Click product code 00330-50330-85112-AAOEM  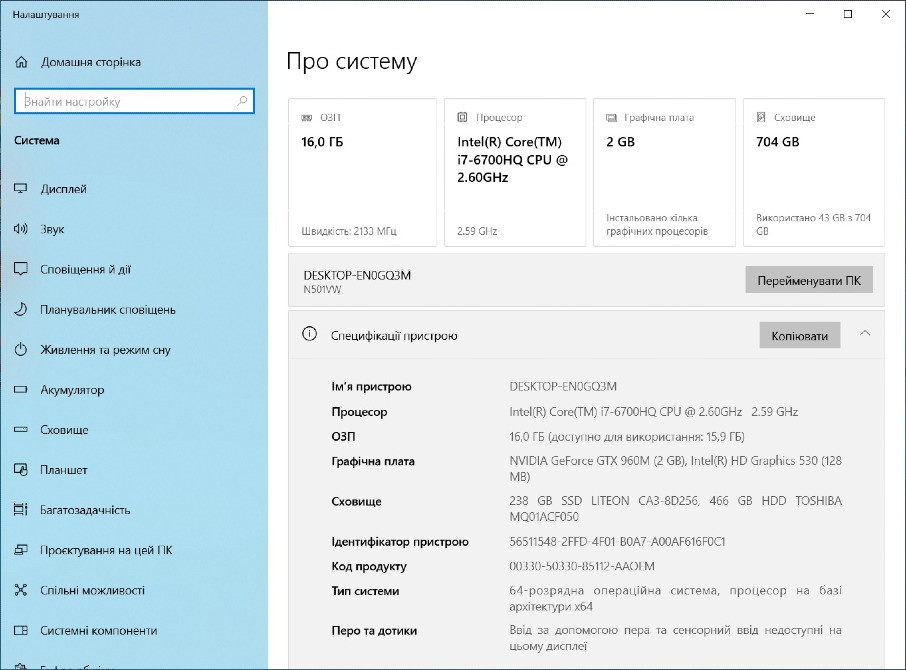[x=582, y=566]
